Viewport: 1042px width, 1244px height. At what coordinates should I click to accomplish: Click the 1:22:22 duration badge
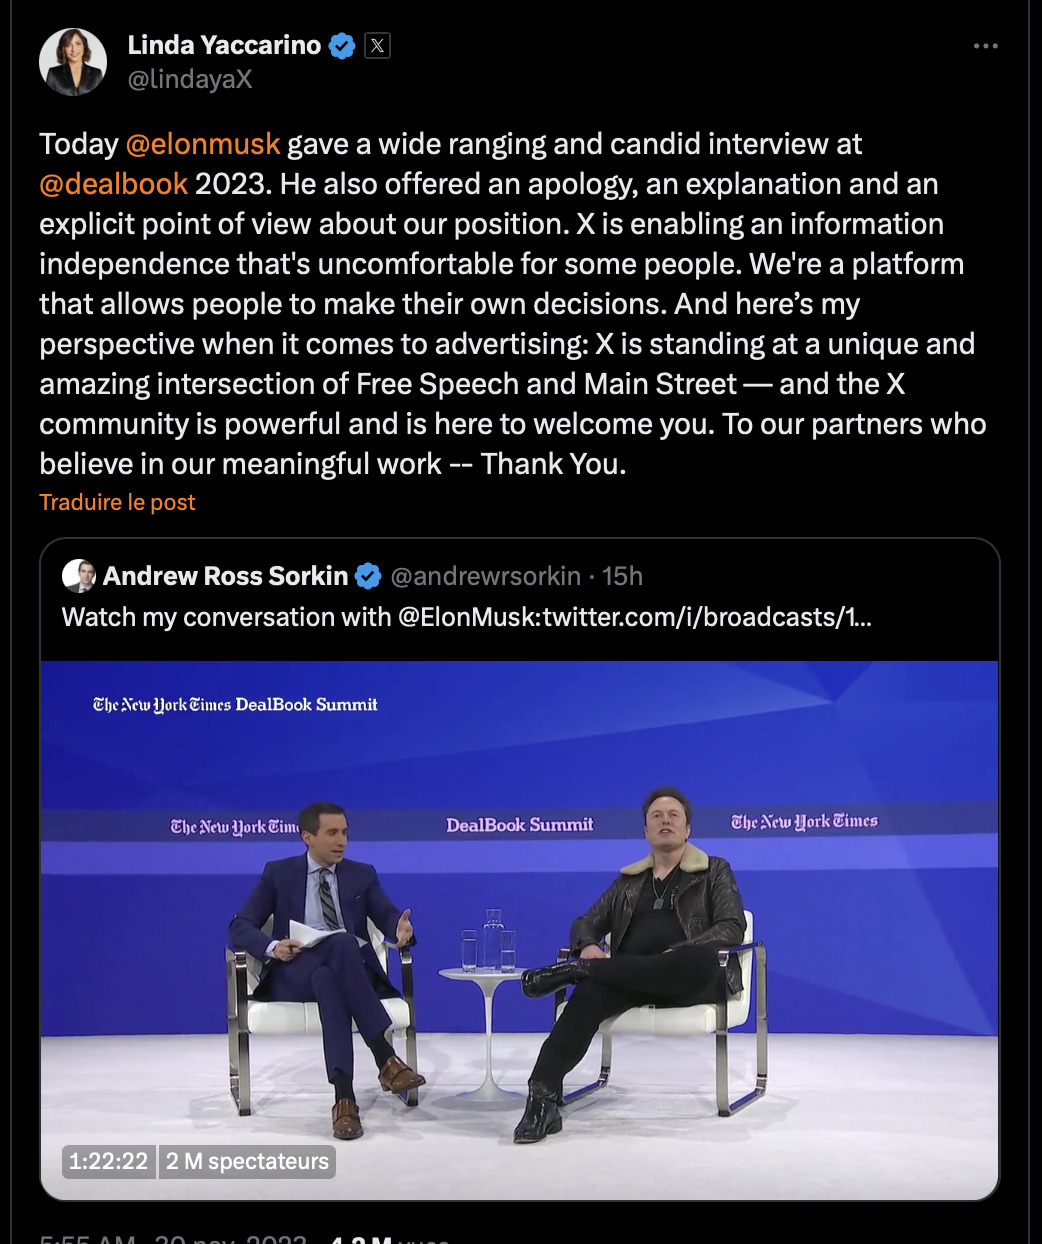pyautogui.click(x=108, y=1161)
